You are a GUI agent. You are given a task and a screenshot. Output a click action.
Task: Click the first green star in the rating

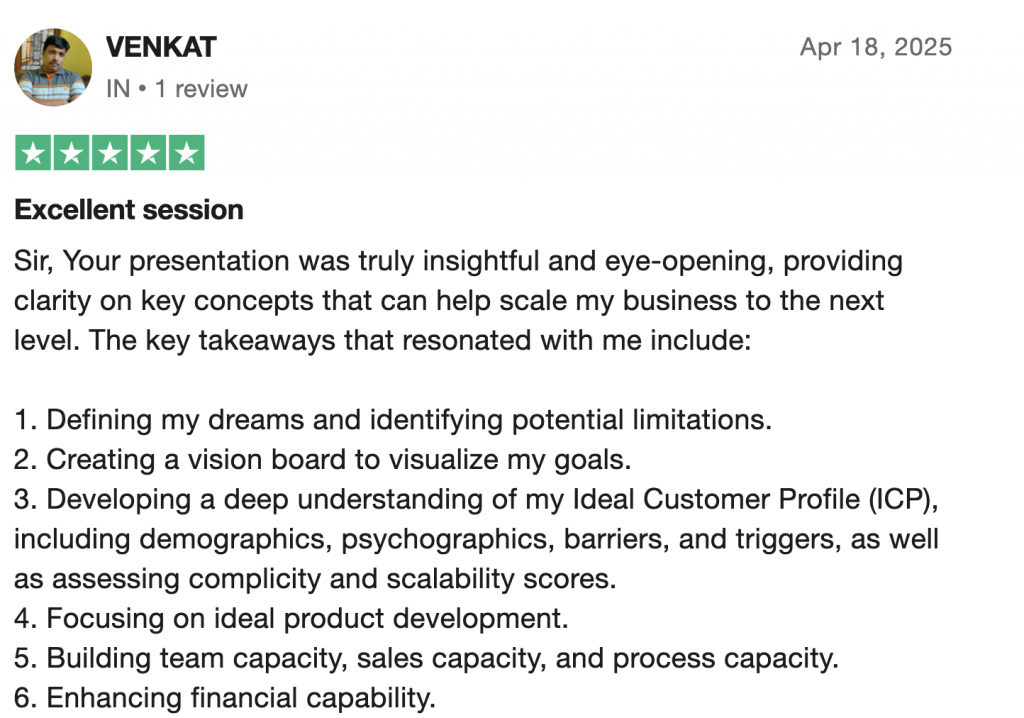33,153
